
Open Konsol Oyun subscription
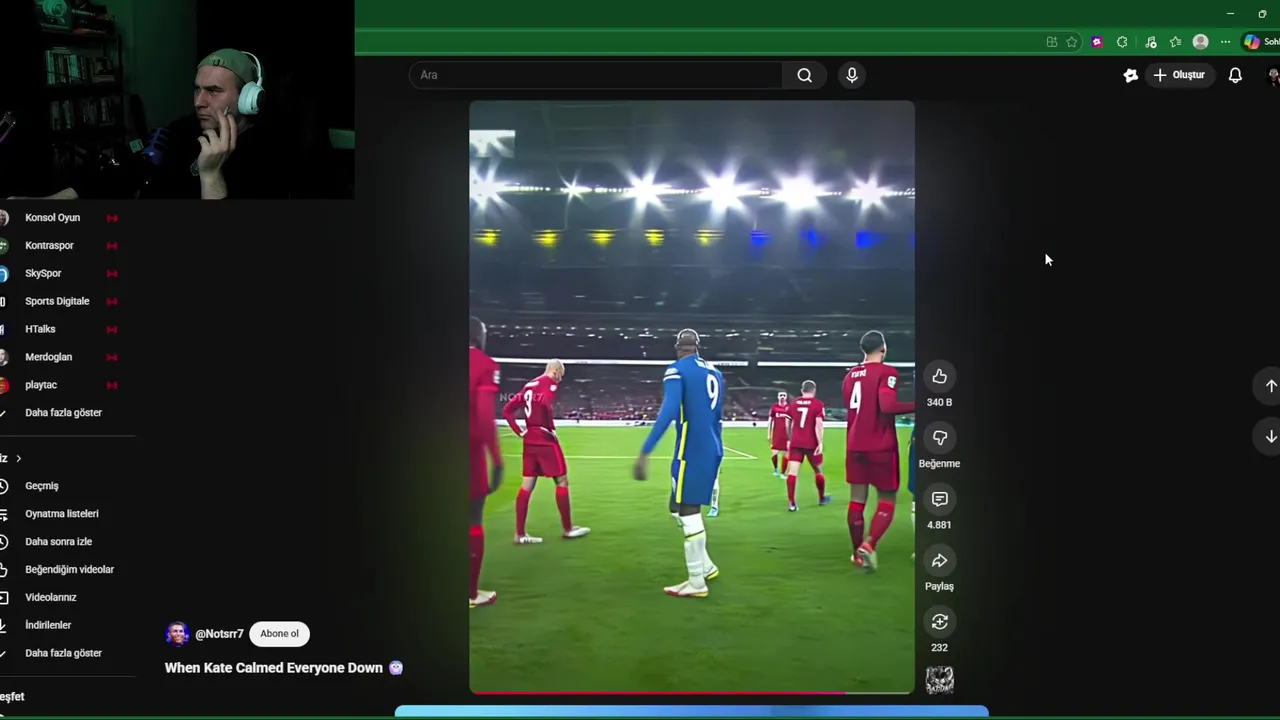click(x=52, y=217)
